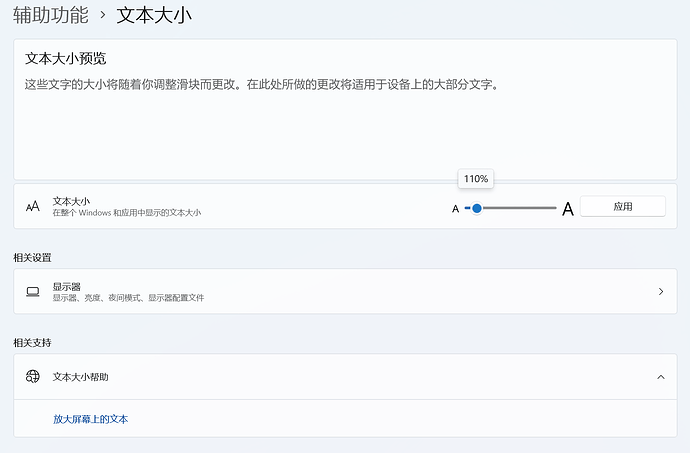Go back to 辅助功能 breadcrumb
The width and height of the screenshot is (690, 453).
51,15
